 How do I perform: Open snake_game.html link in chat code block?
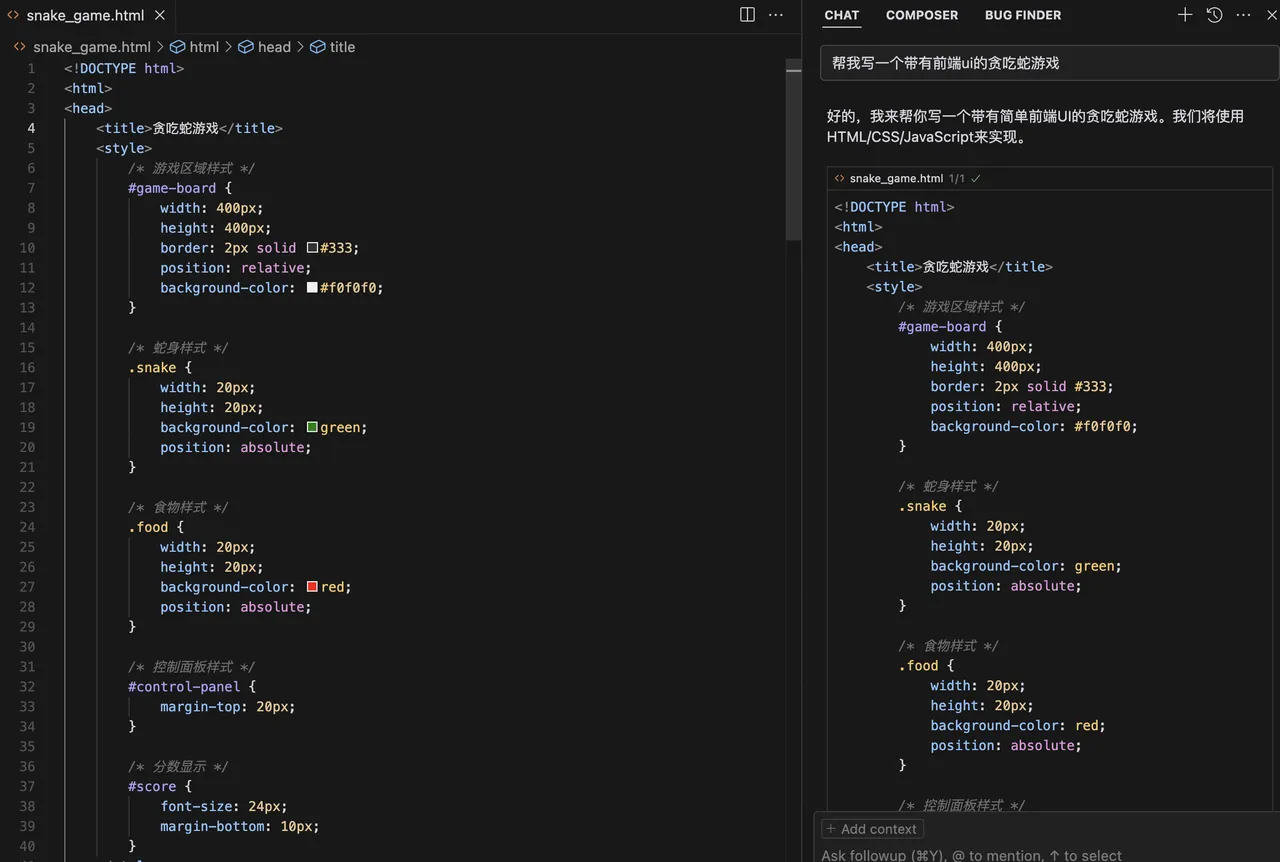(x=896, y=178)
